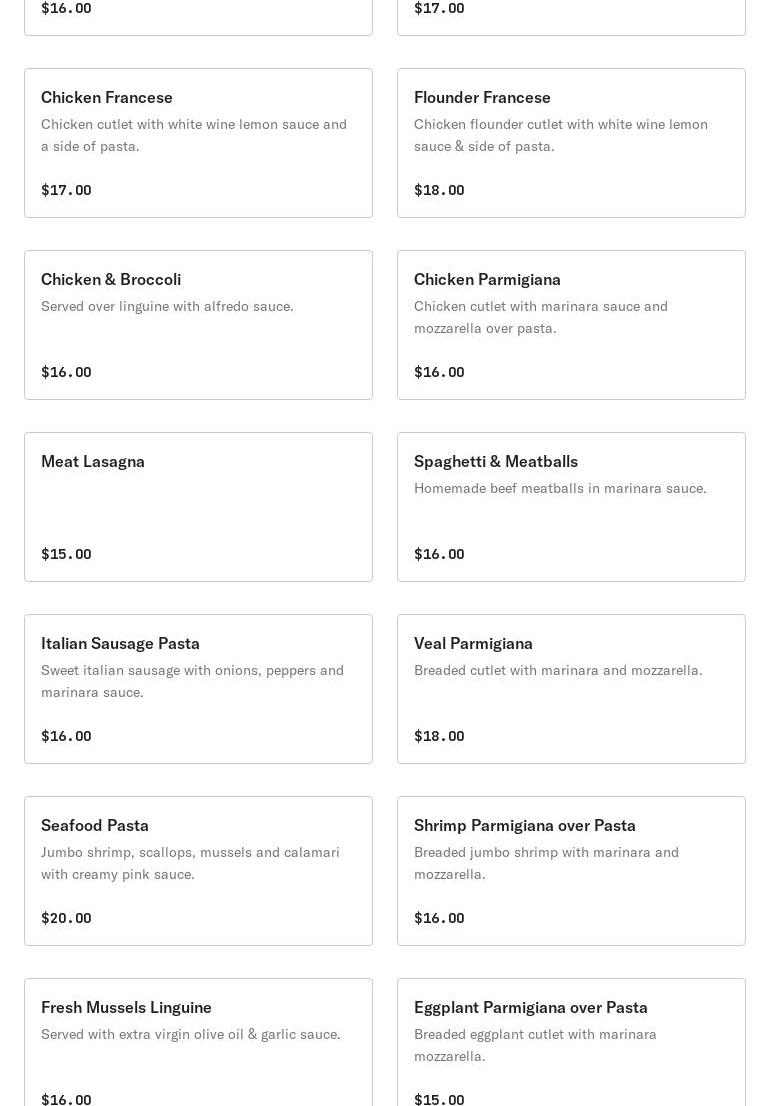Click the Seafood Pasta $20.00 price
This screenshot has width=770, height=1106.
[x=66, y=918]
